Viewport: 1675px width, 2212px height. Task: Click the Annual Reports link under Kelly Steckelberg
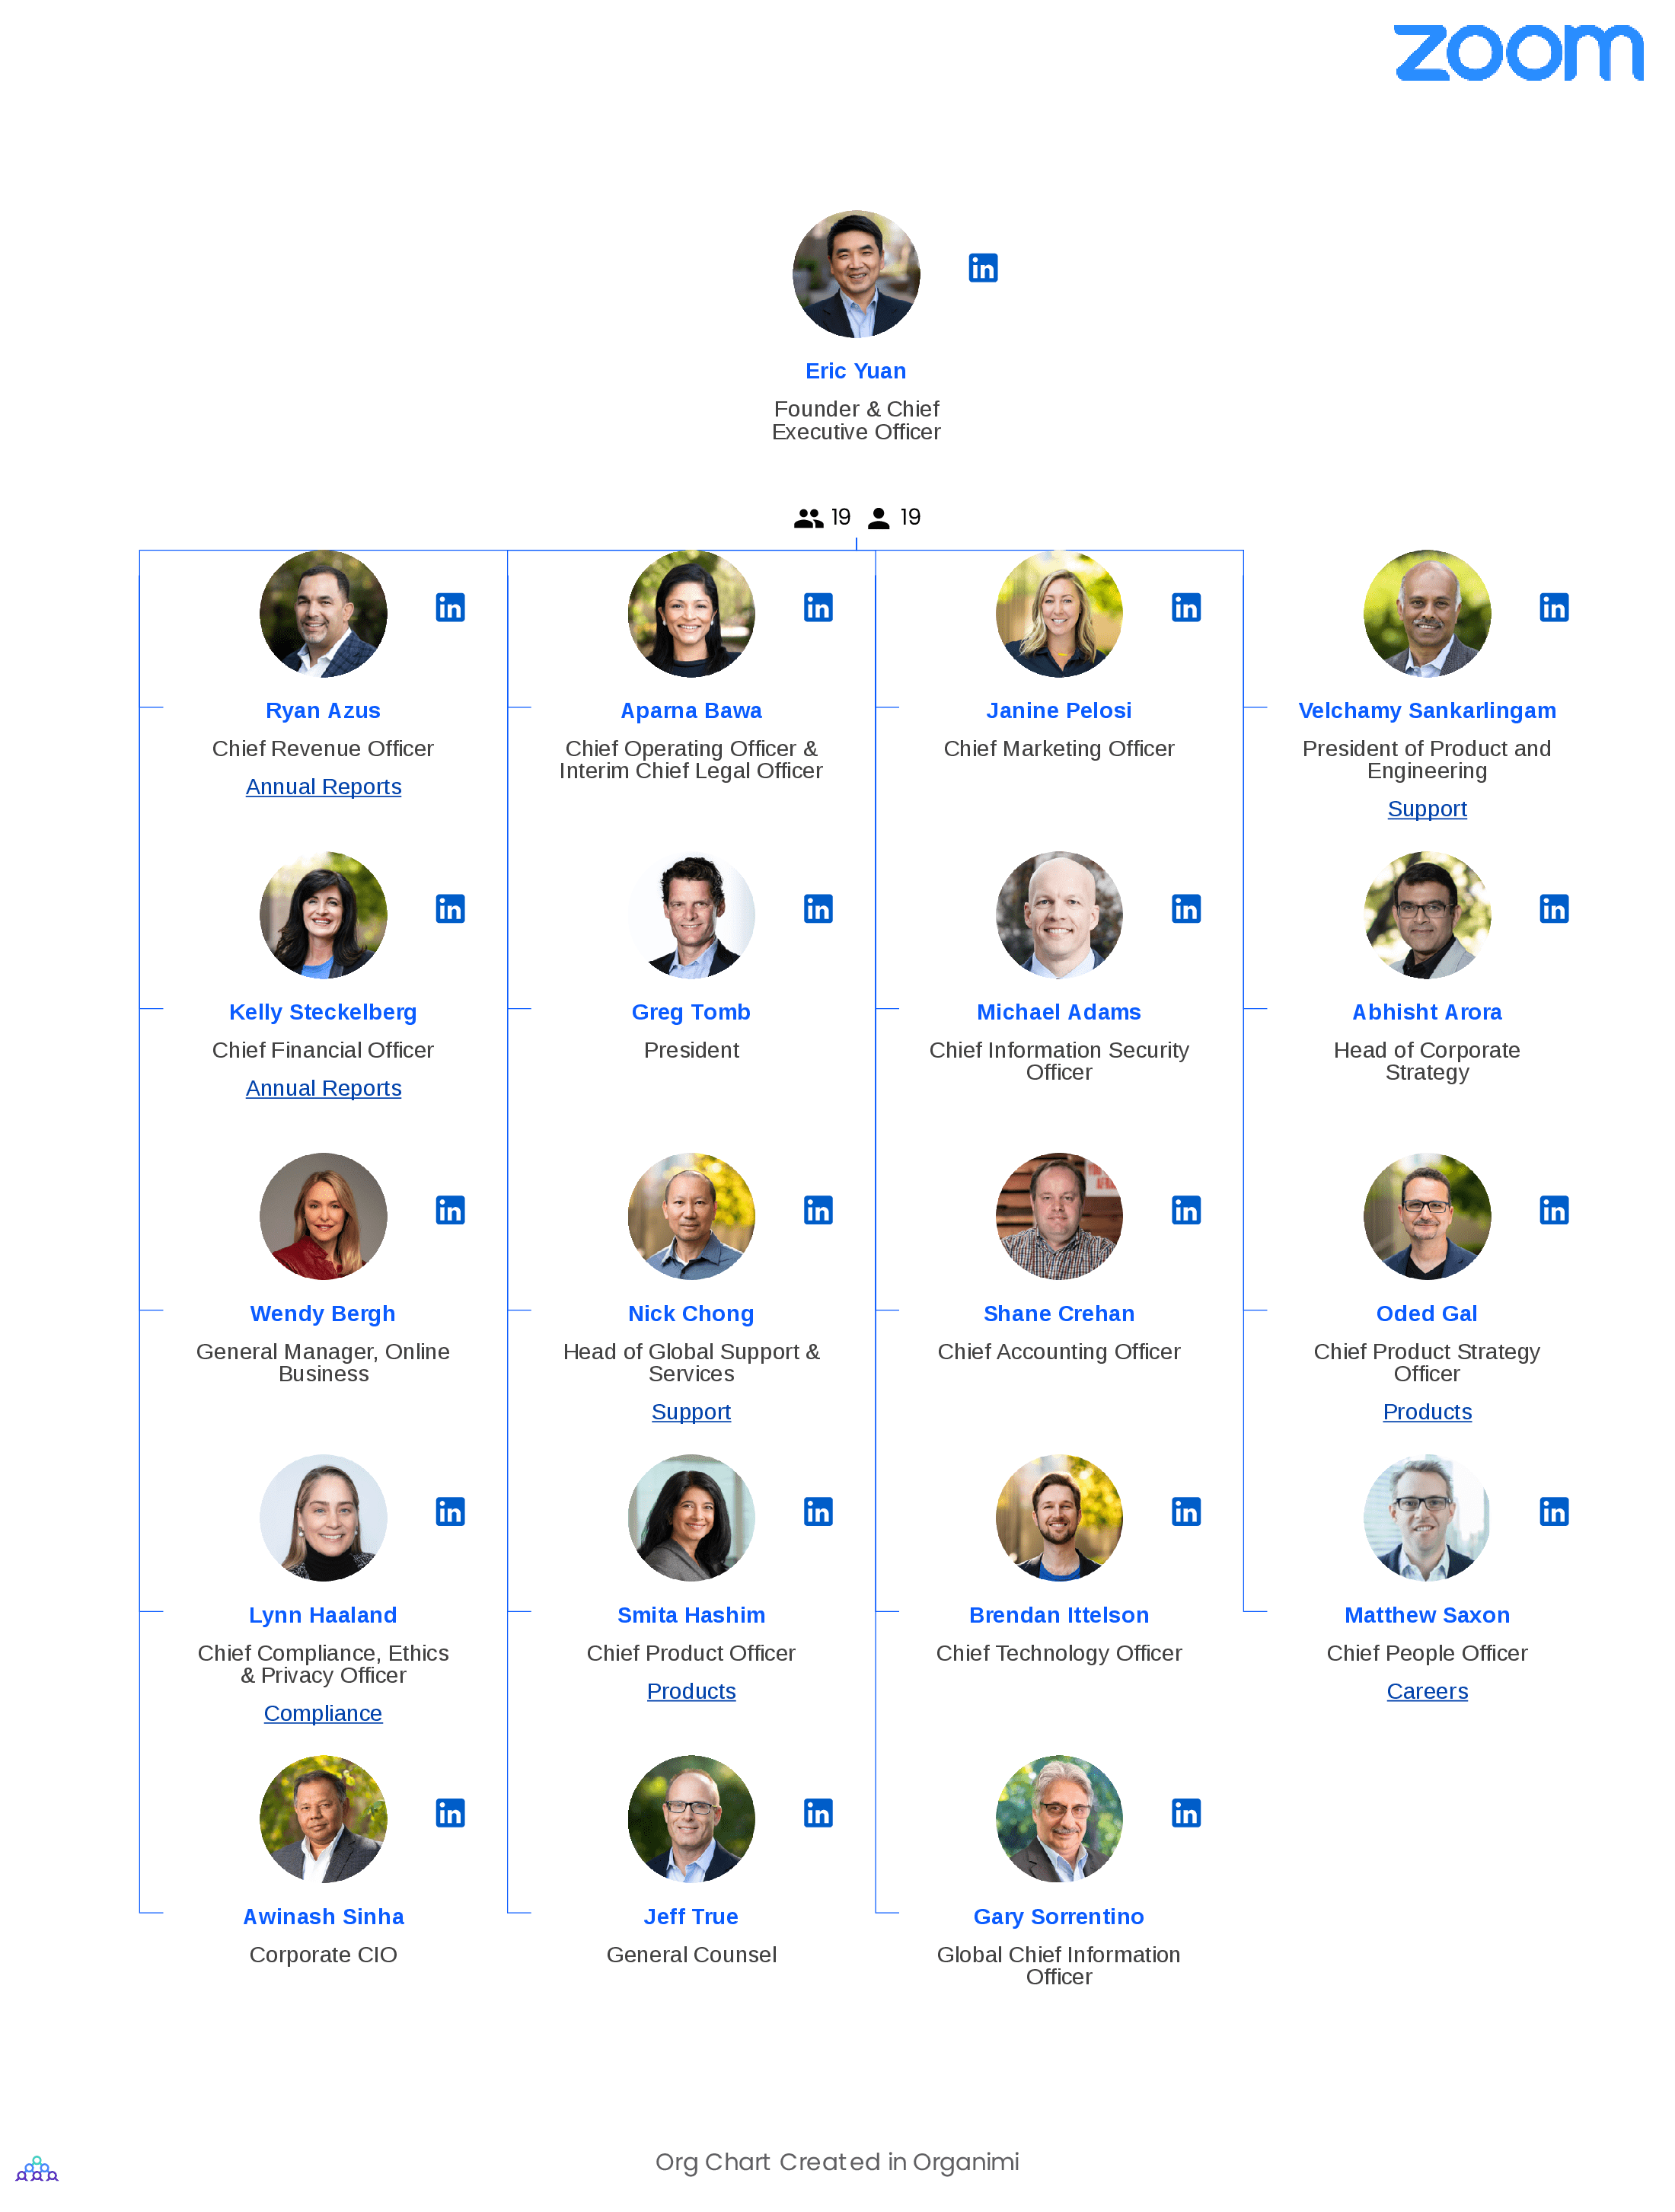[322, 1087]
